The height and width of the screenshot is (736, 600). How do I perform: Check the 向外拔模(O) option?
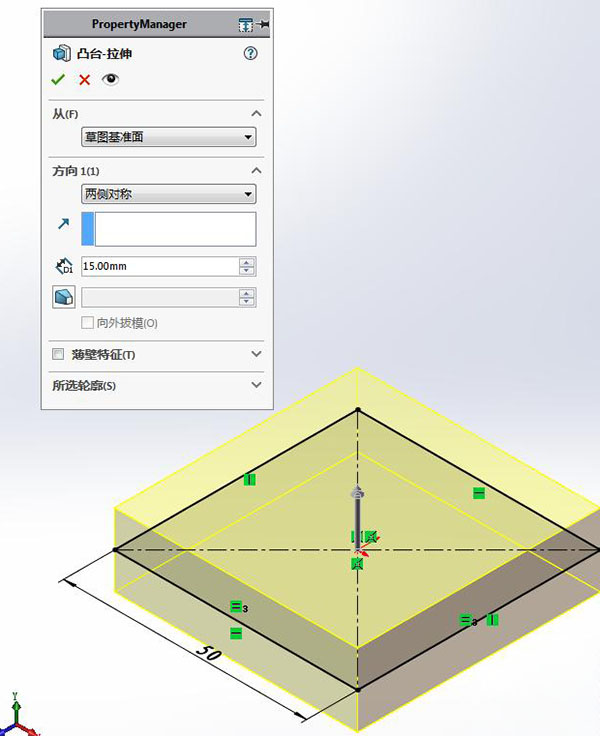(87, 322)
